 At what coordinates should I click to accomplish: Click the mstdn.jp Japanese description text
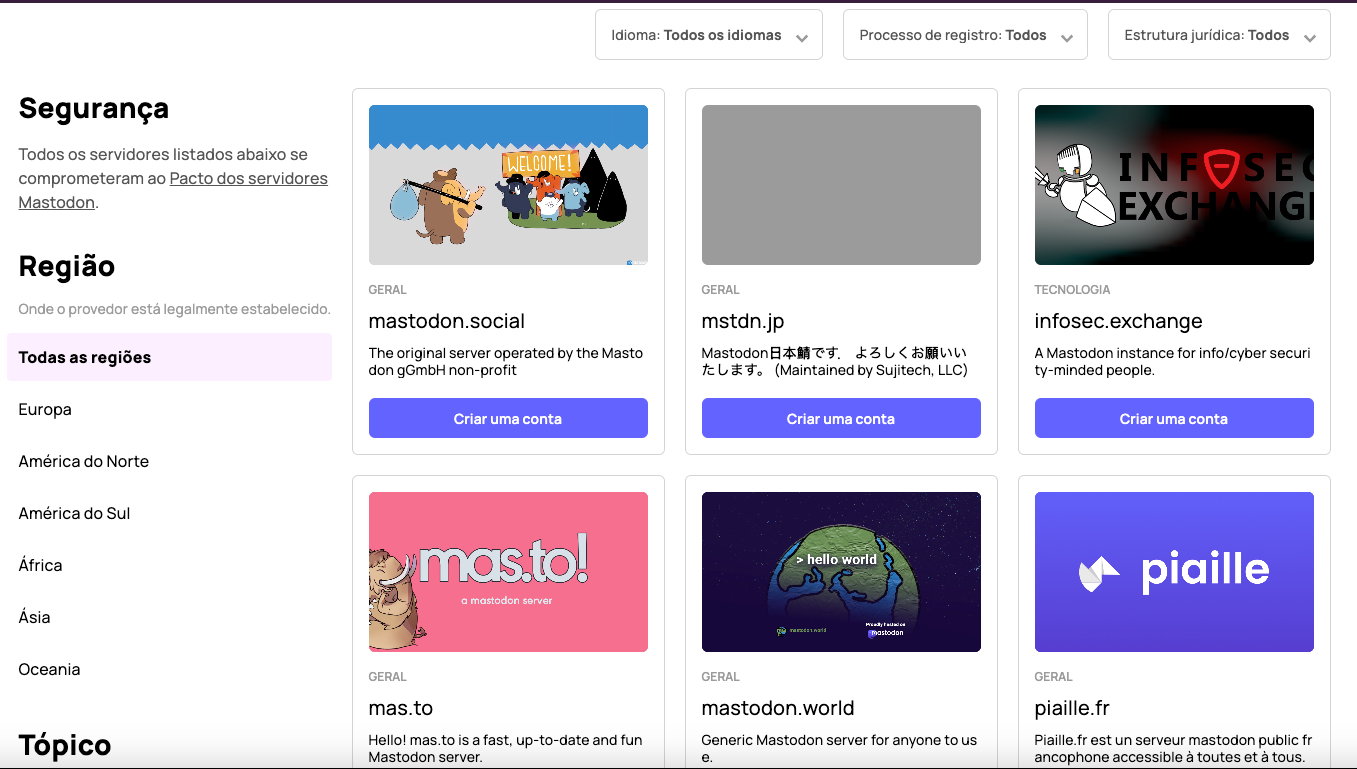click(835, 361)
